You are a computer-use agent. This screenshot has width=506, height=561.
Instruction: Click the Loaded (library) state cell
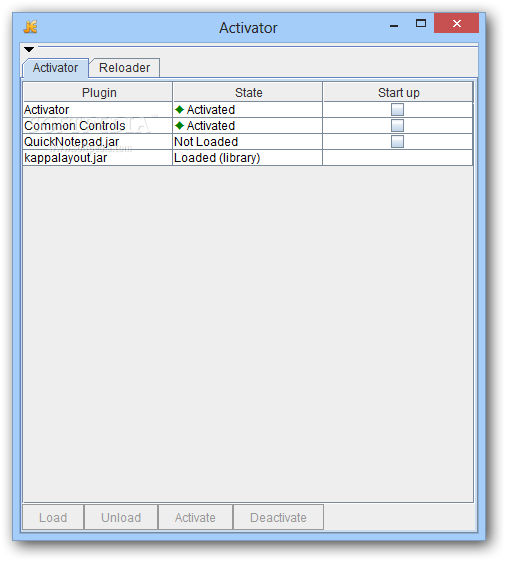tap(247, 158)
